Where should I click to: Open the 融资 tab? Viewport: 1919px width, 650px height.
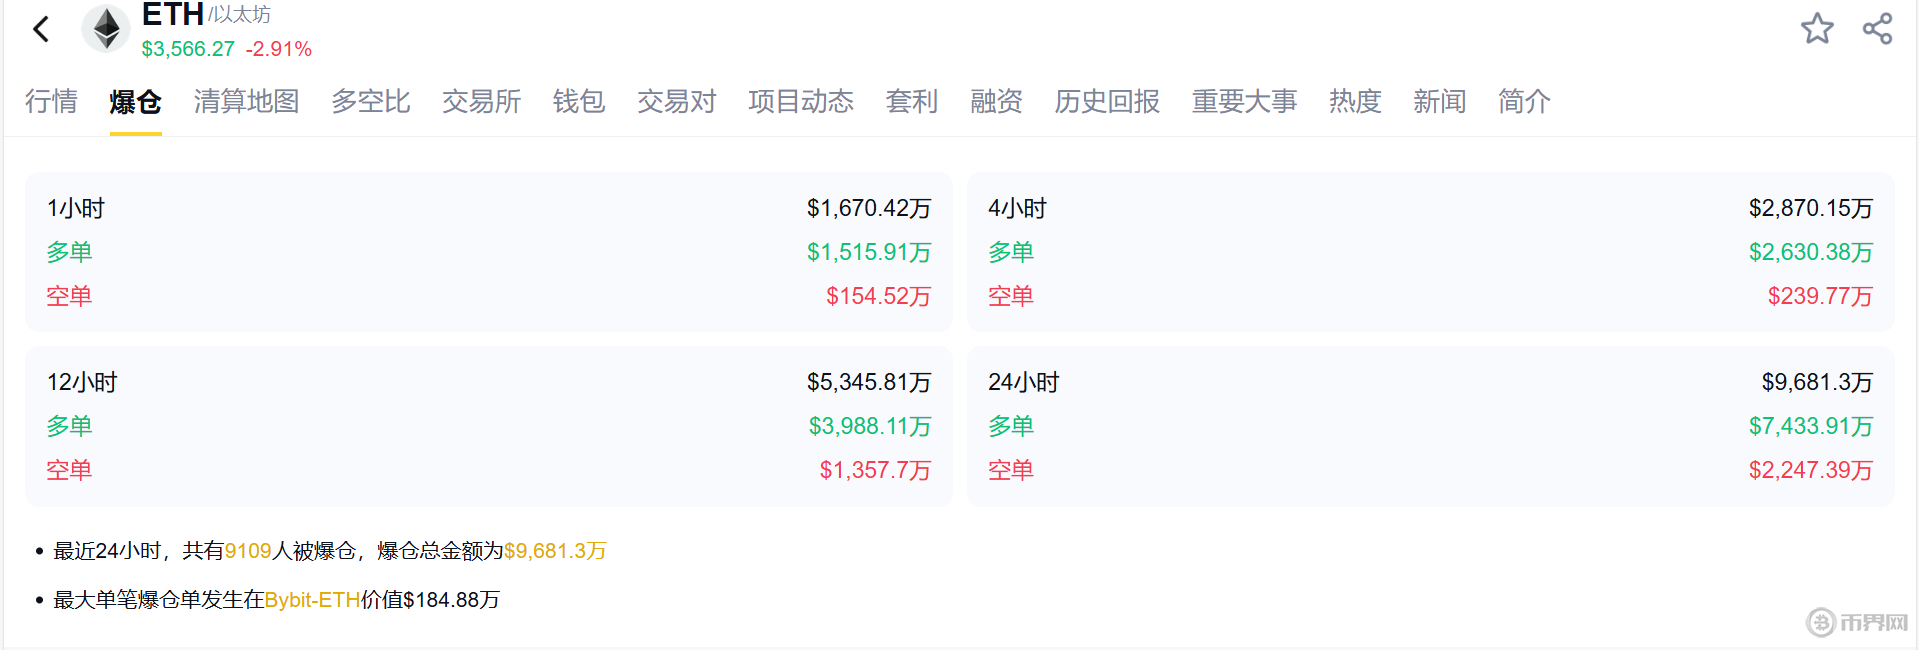tap(996, 101)
